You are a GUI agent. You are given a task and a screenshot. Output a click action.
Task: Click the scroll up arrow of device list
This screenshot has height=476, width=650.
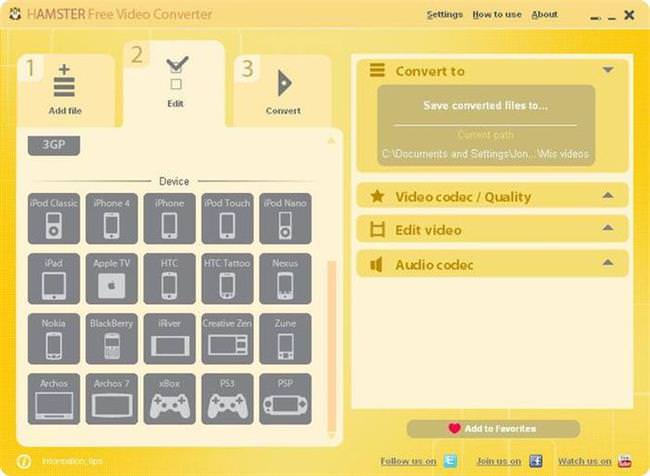[x=331, y=141]
